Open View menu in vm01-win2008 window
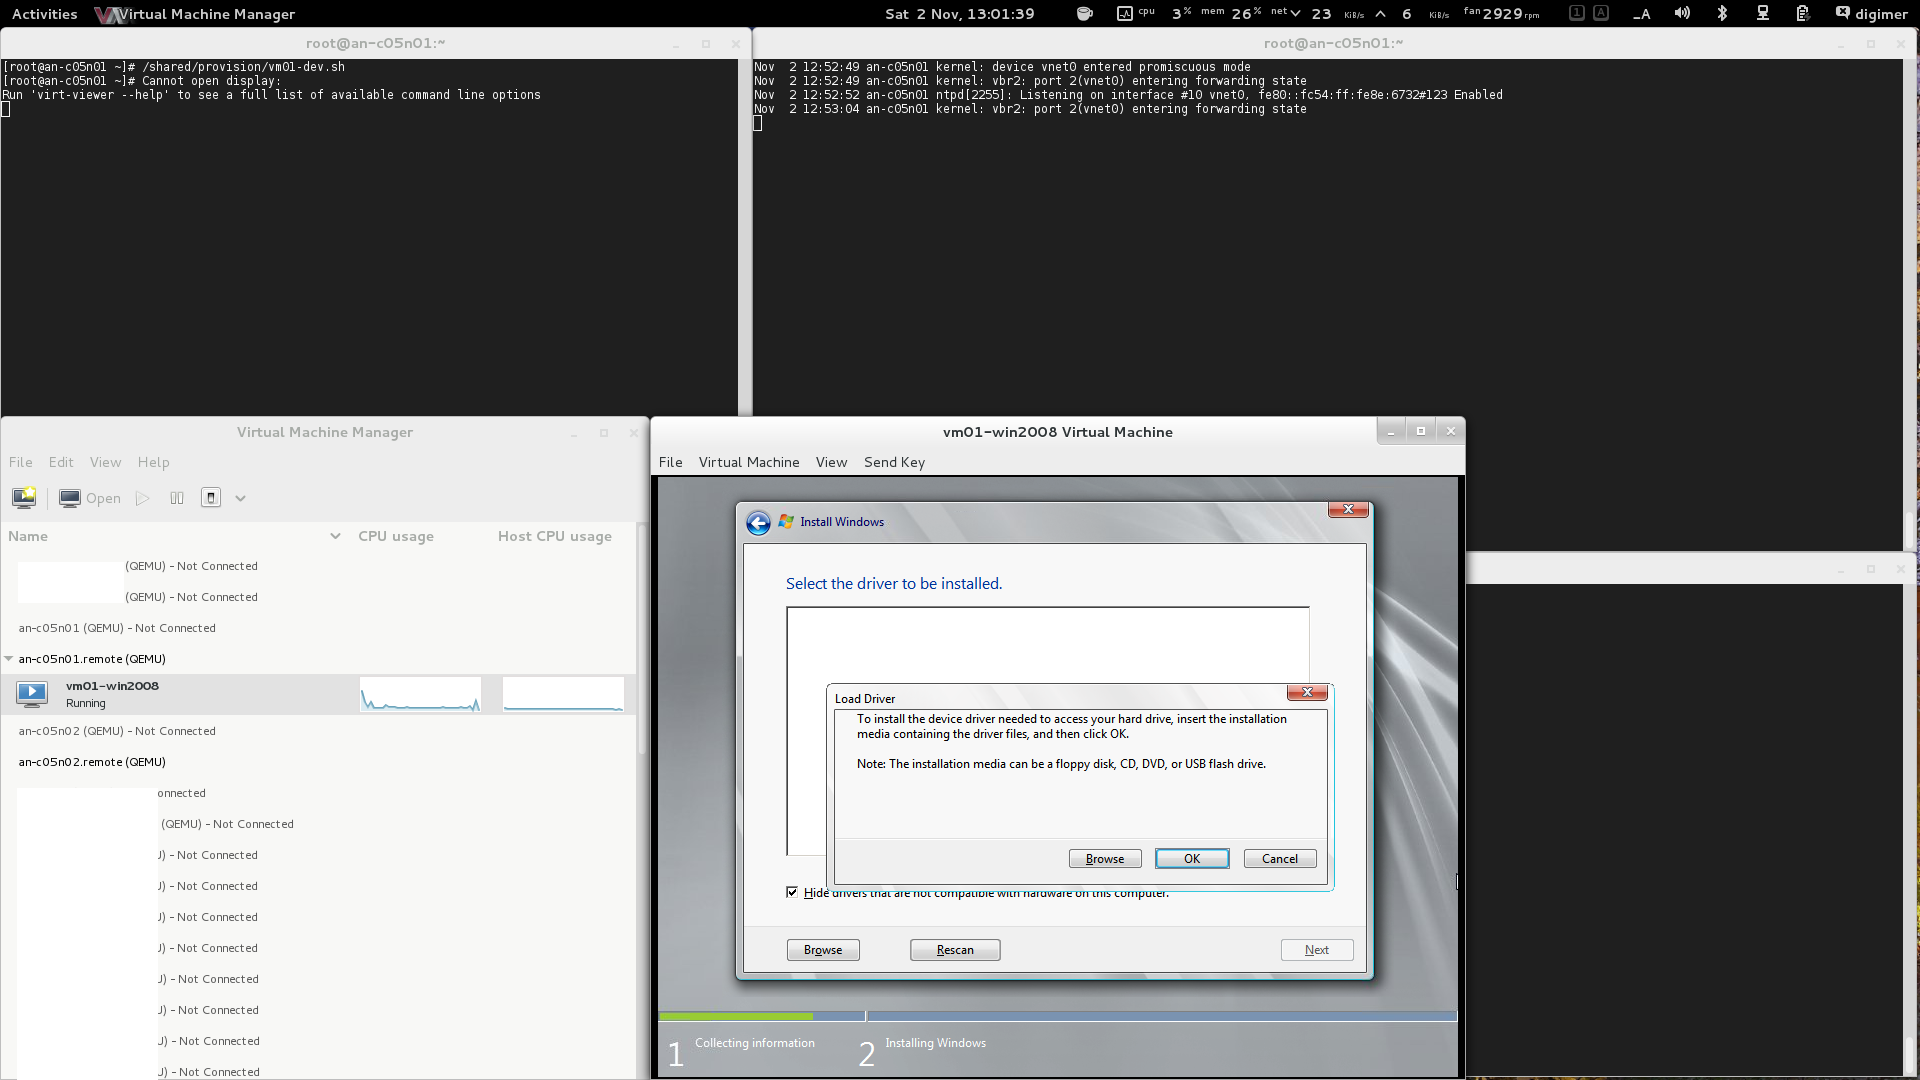1920x1080 pixels. pyautogui.click(x=831, y=462)
